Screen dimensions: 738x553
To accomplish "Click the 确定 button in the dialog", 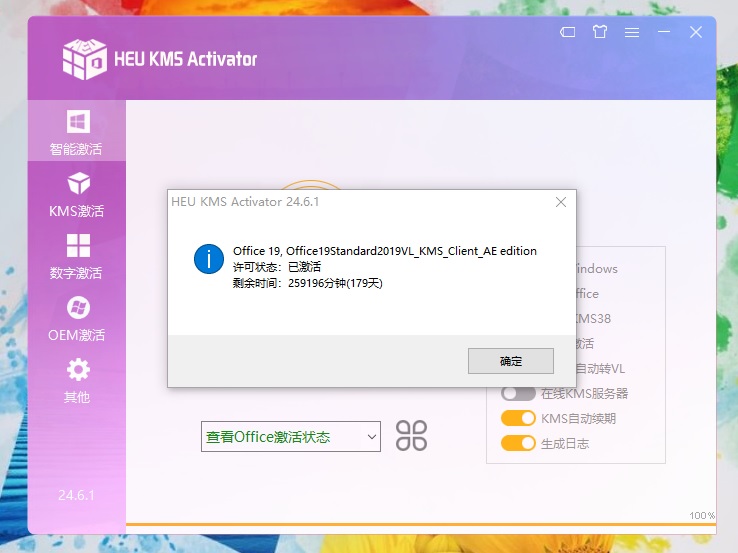I will pos(511,361).
